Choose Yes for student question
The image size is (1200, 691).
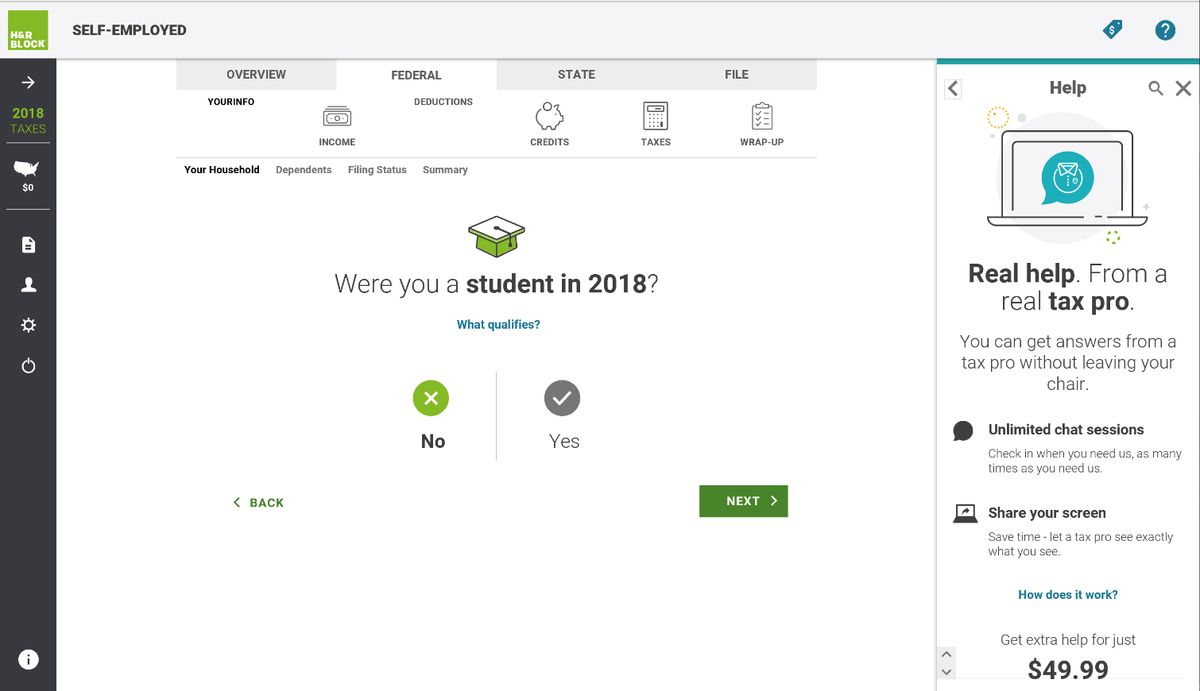[x=562, y=398]
